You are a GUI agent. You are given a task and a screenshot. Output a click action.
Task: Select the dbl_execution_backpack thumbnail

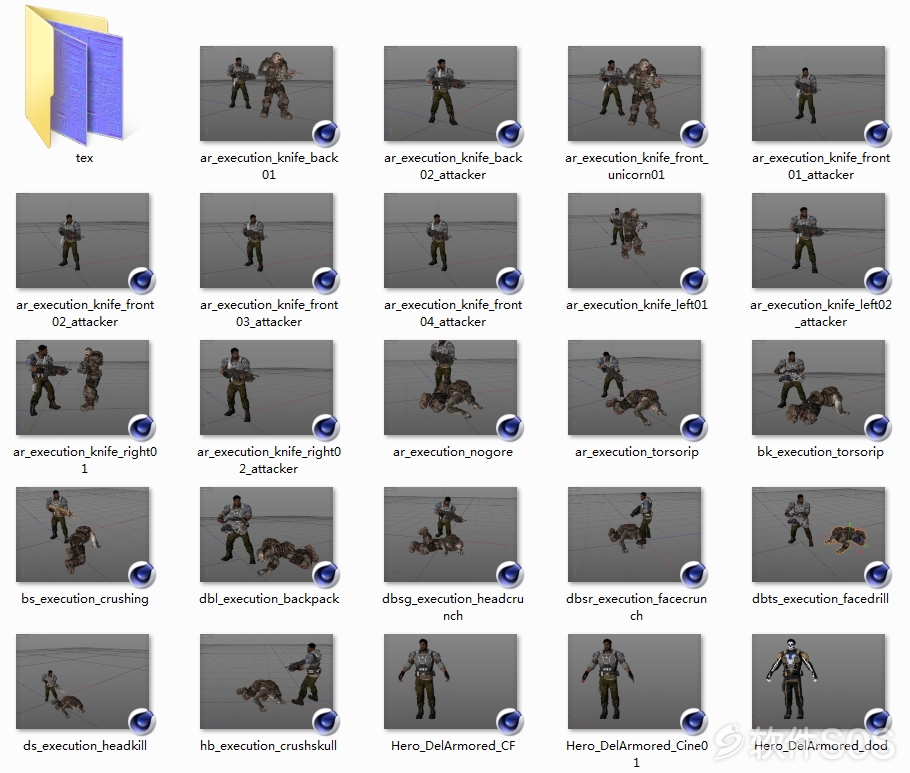[267, 534]
